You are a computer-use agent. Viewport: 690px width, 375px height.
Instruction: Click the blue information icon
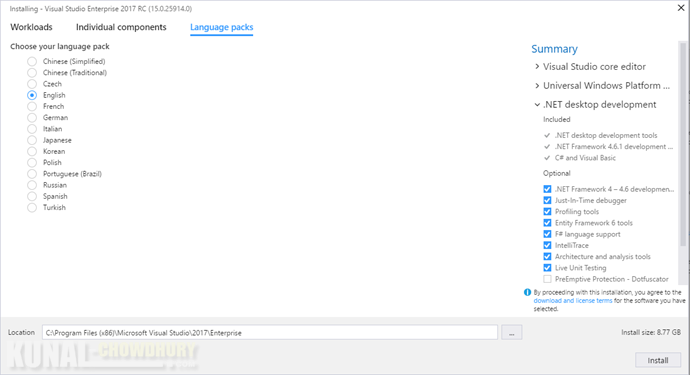527,292
